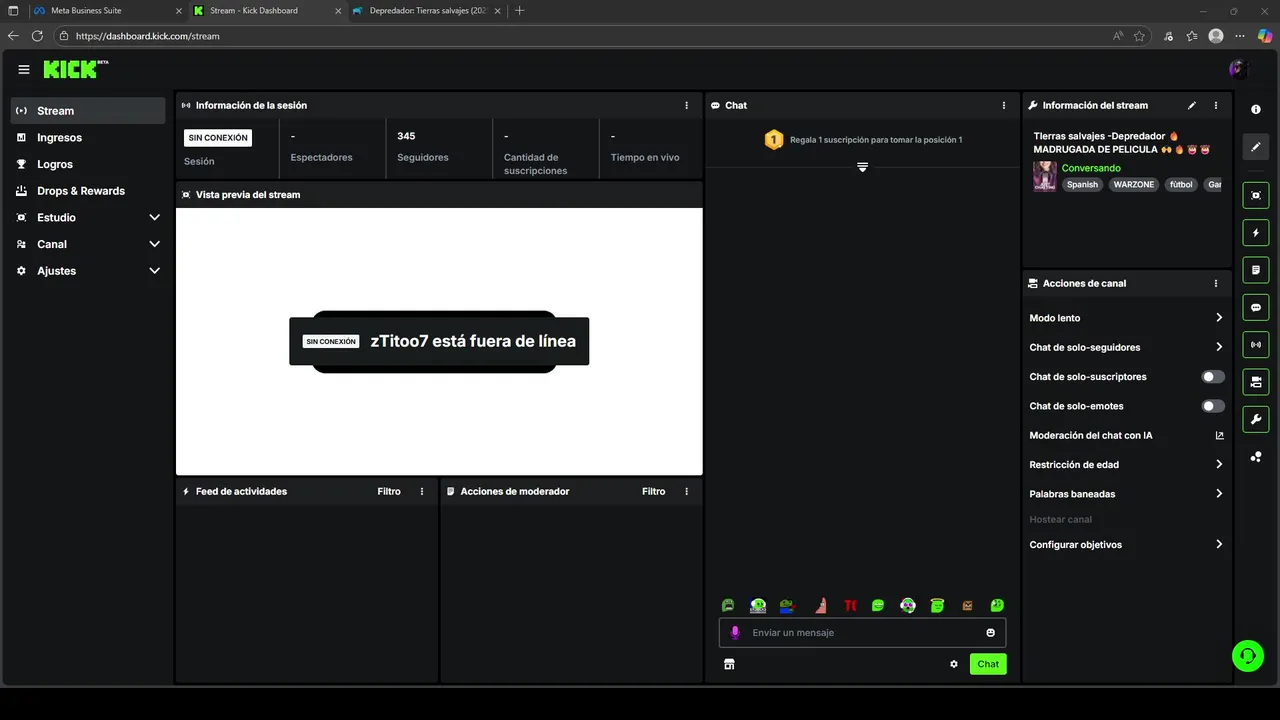Open Acciones de moderador options menu

click(686, 491)
